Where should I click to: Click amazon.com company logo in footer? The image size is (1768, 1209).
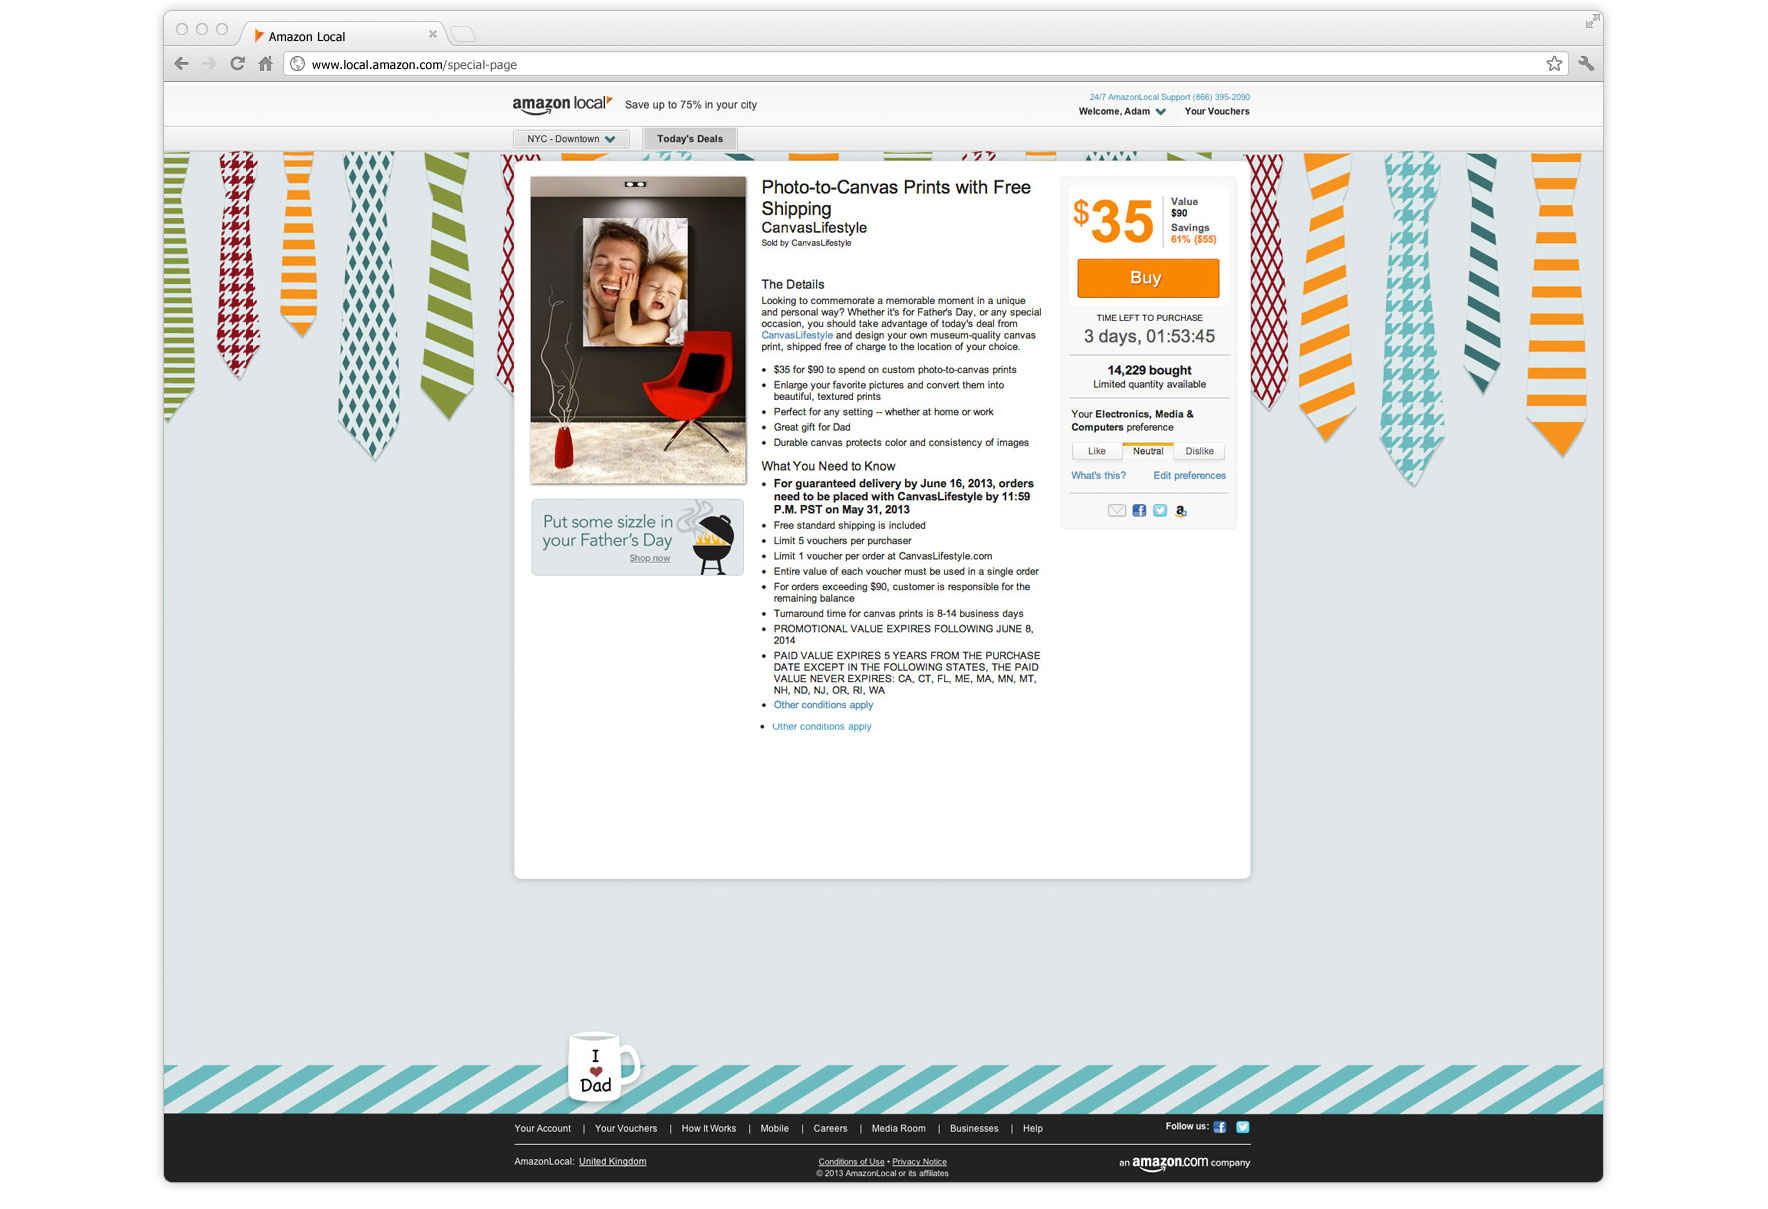[x=1184, y=1162]
